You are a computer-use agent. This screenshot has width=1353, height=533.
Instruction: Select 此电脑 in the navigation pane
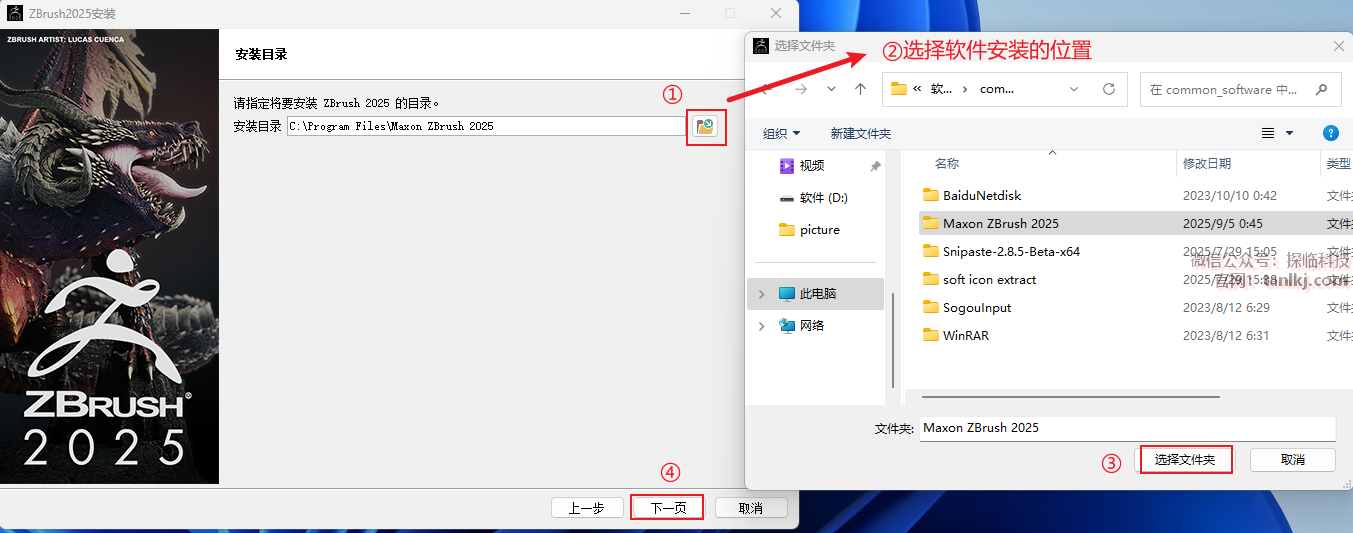[x=817, y=294]
